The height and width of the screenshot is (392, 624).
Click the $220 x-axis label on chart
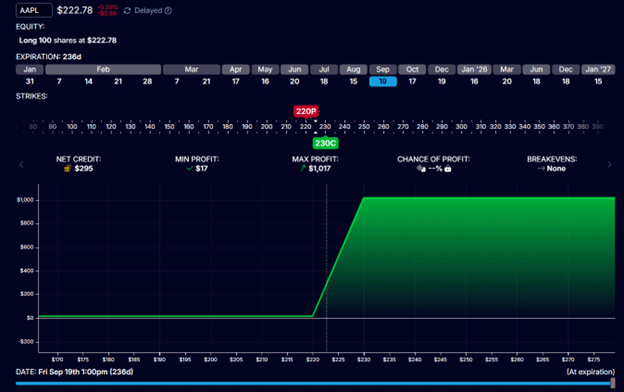click(x=313, y=359)
